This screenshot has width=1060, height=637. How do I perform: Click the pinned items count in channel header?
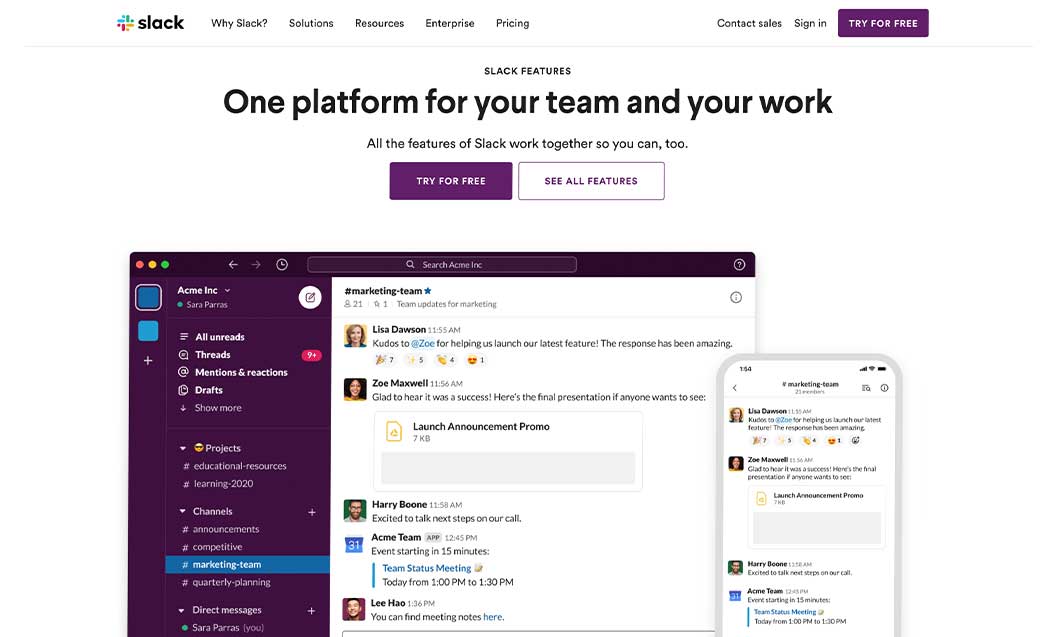click(x=381, y=304)
